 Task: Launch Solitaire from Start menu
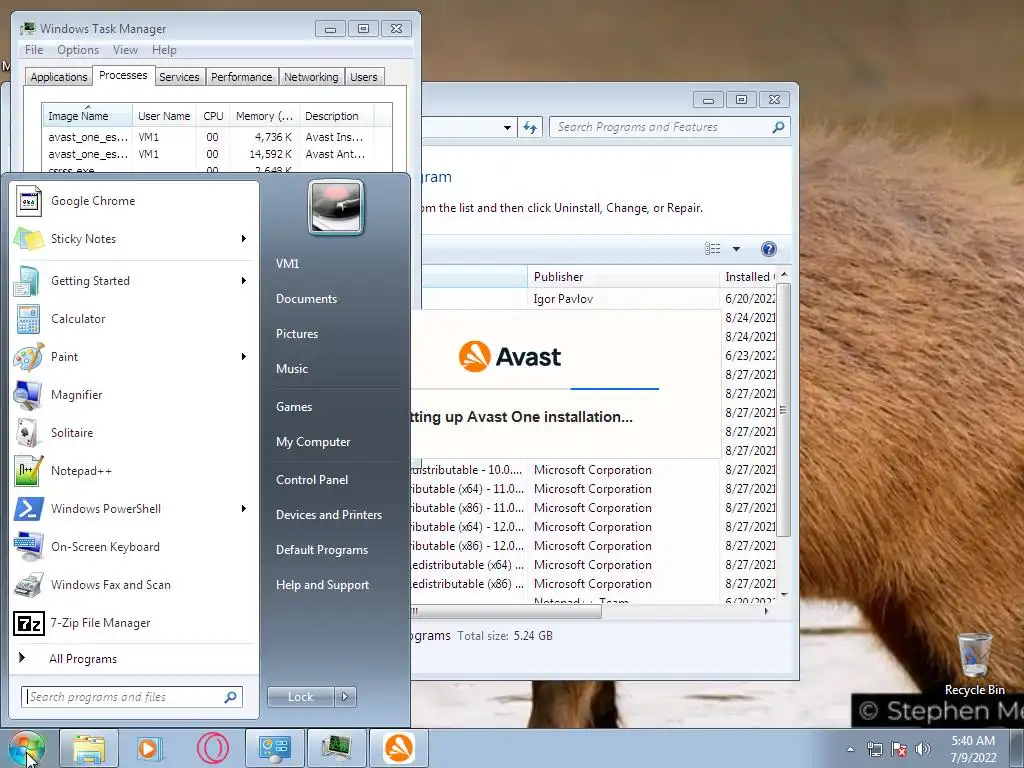click(x=134, y=432)
